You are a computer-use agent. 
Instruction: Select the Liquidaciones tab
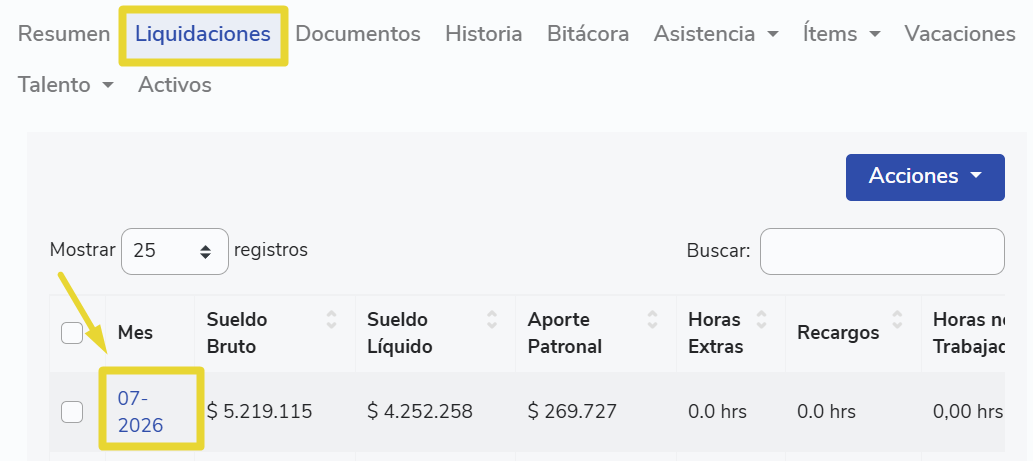point(203,34)
